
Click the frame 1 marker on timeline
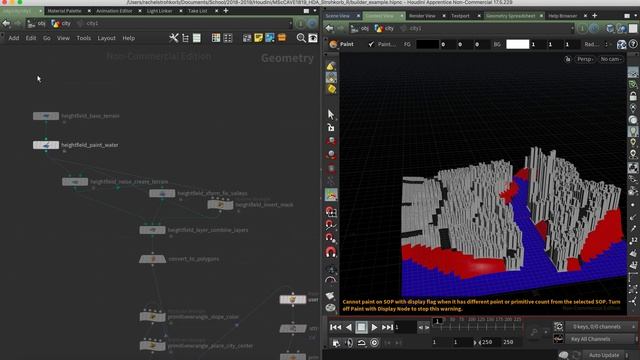437,321
